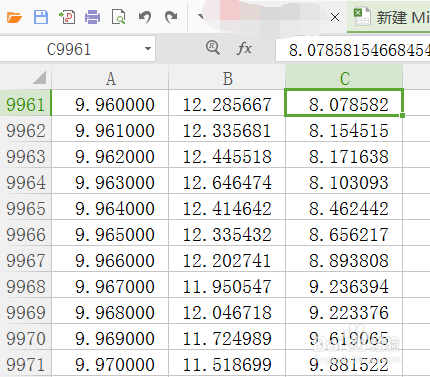The width and height of the screenshot is (430, 377).
Task: Select row header 9962
Action: tap(26, 130)
